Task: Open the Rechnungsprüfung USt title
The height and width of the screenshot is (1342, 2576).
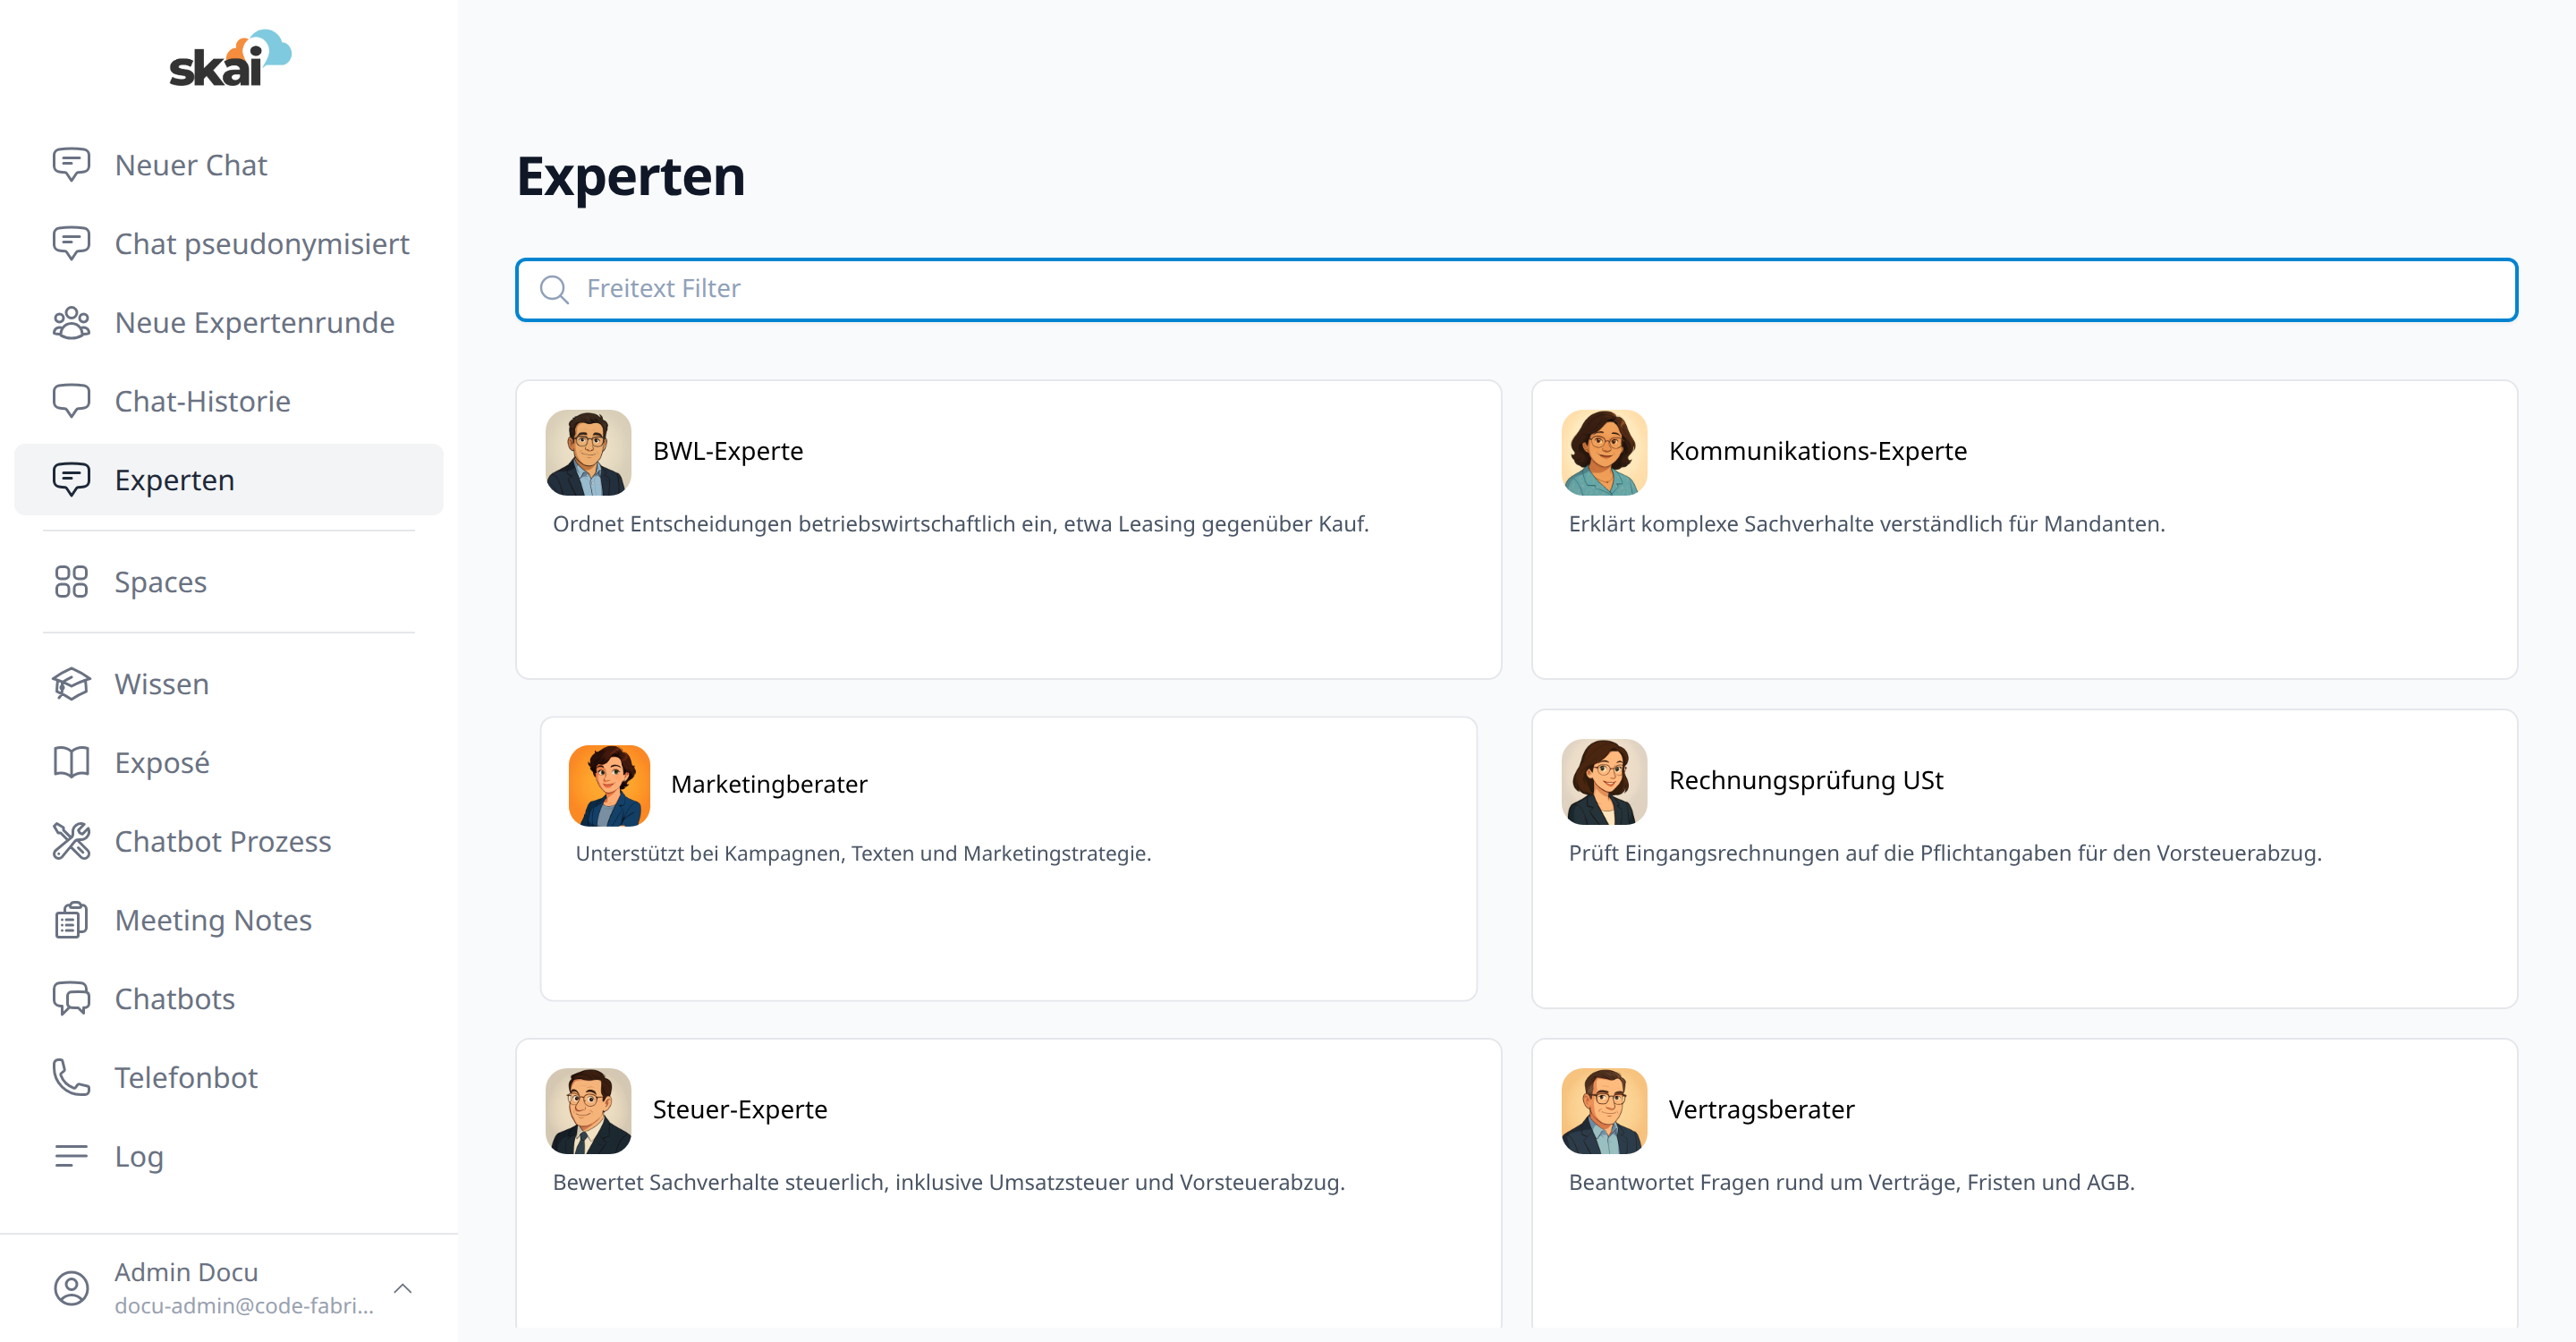Action: 1805,780
